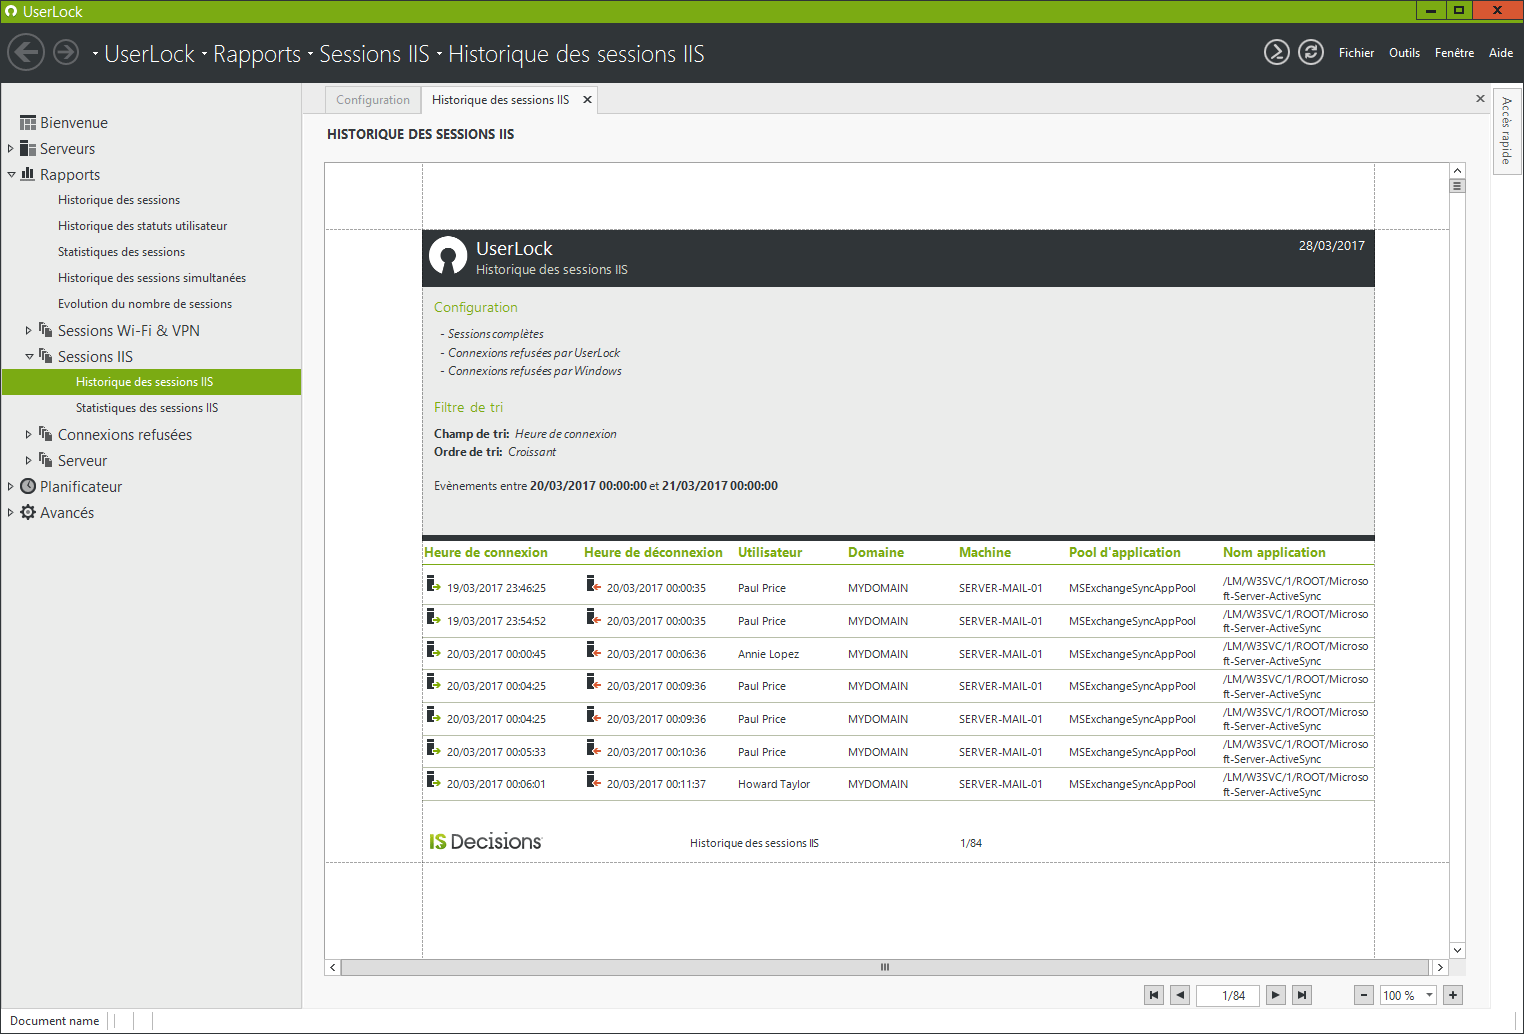1524x1034 pixels.
Task: Click the Pool d'application column header
Action: point(1124,552)
